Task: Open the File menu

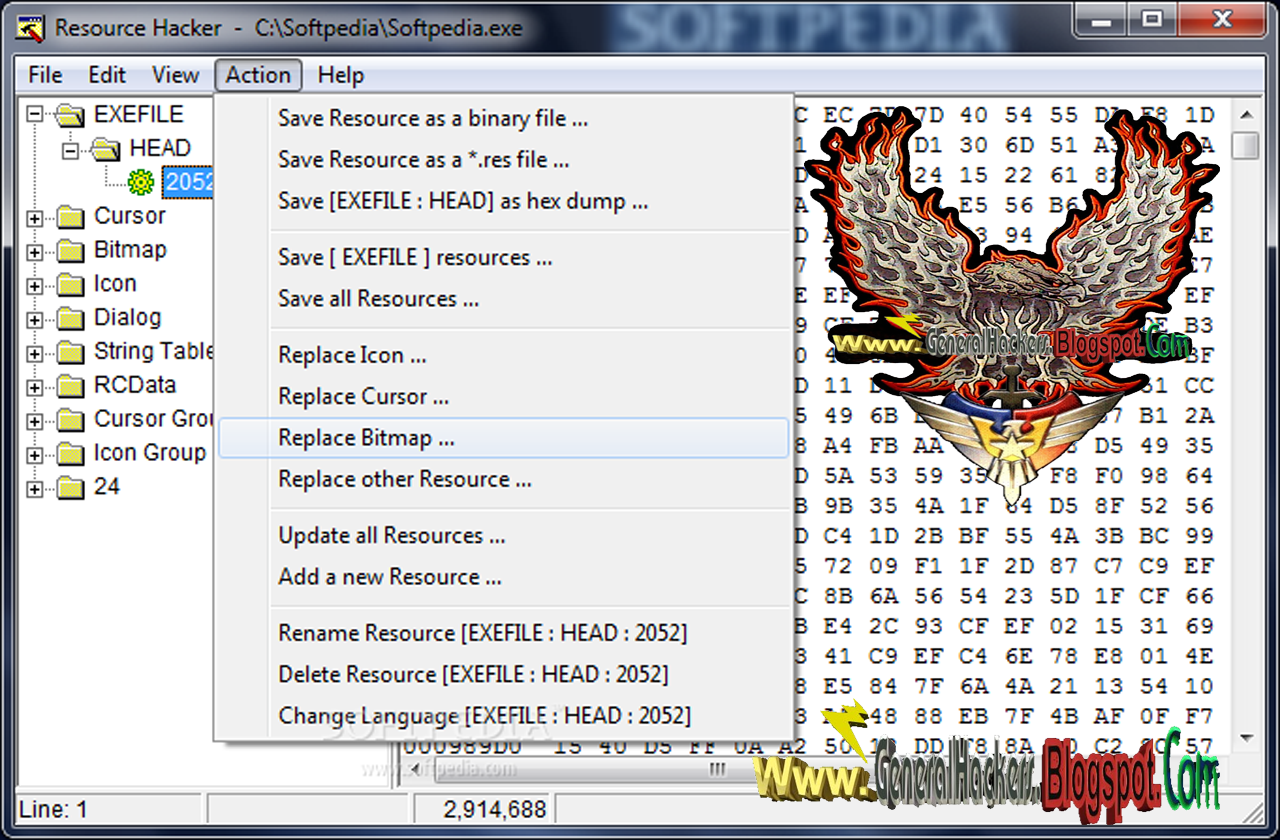Action: coord(45,75)
